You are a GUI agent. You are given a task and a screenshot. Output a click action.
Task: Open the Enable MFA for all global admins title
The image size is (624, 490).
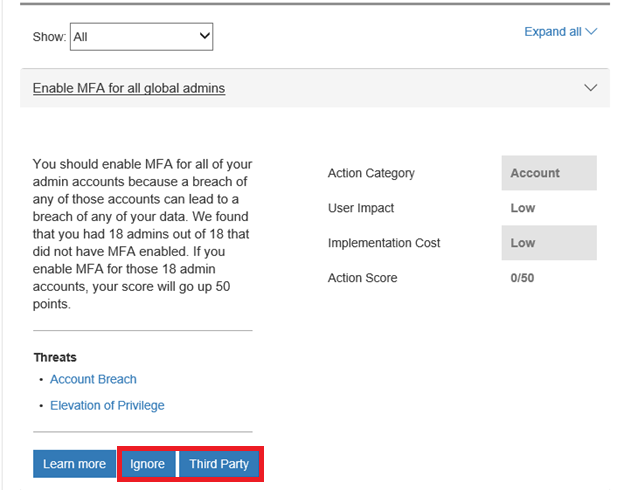[129, 88]
